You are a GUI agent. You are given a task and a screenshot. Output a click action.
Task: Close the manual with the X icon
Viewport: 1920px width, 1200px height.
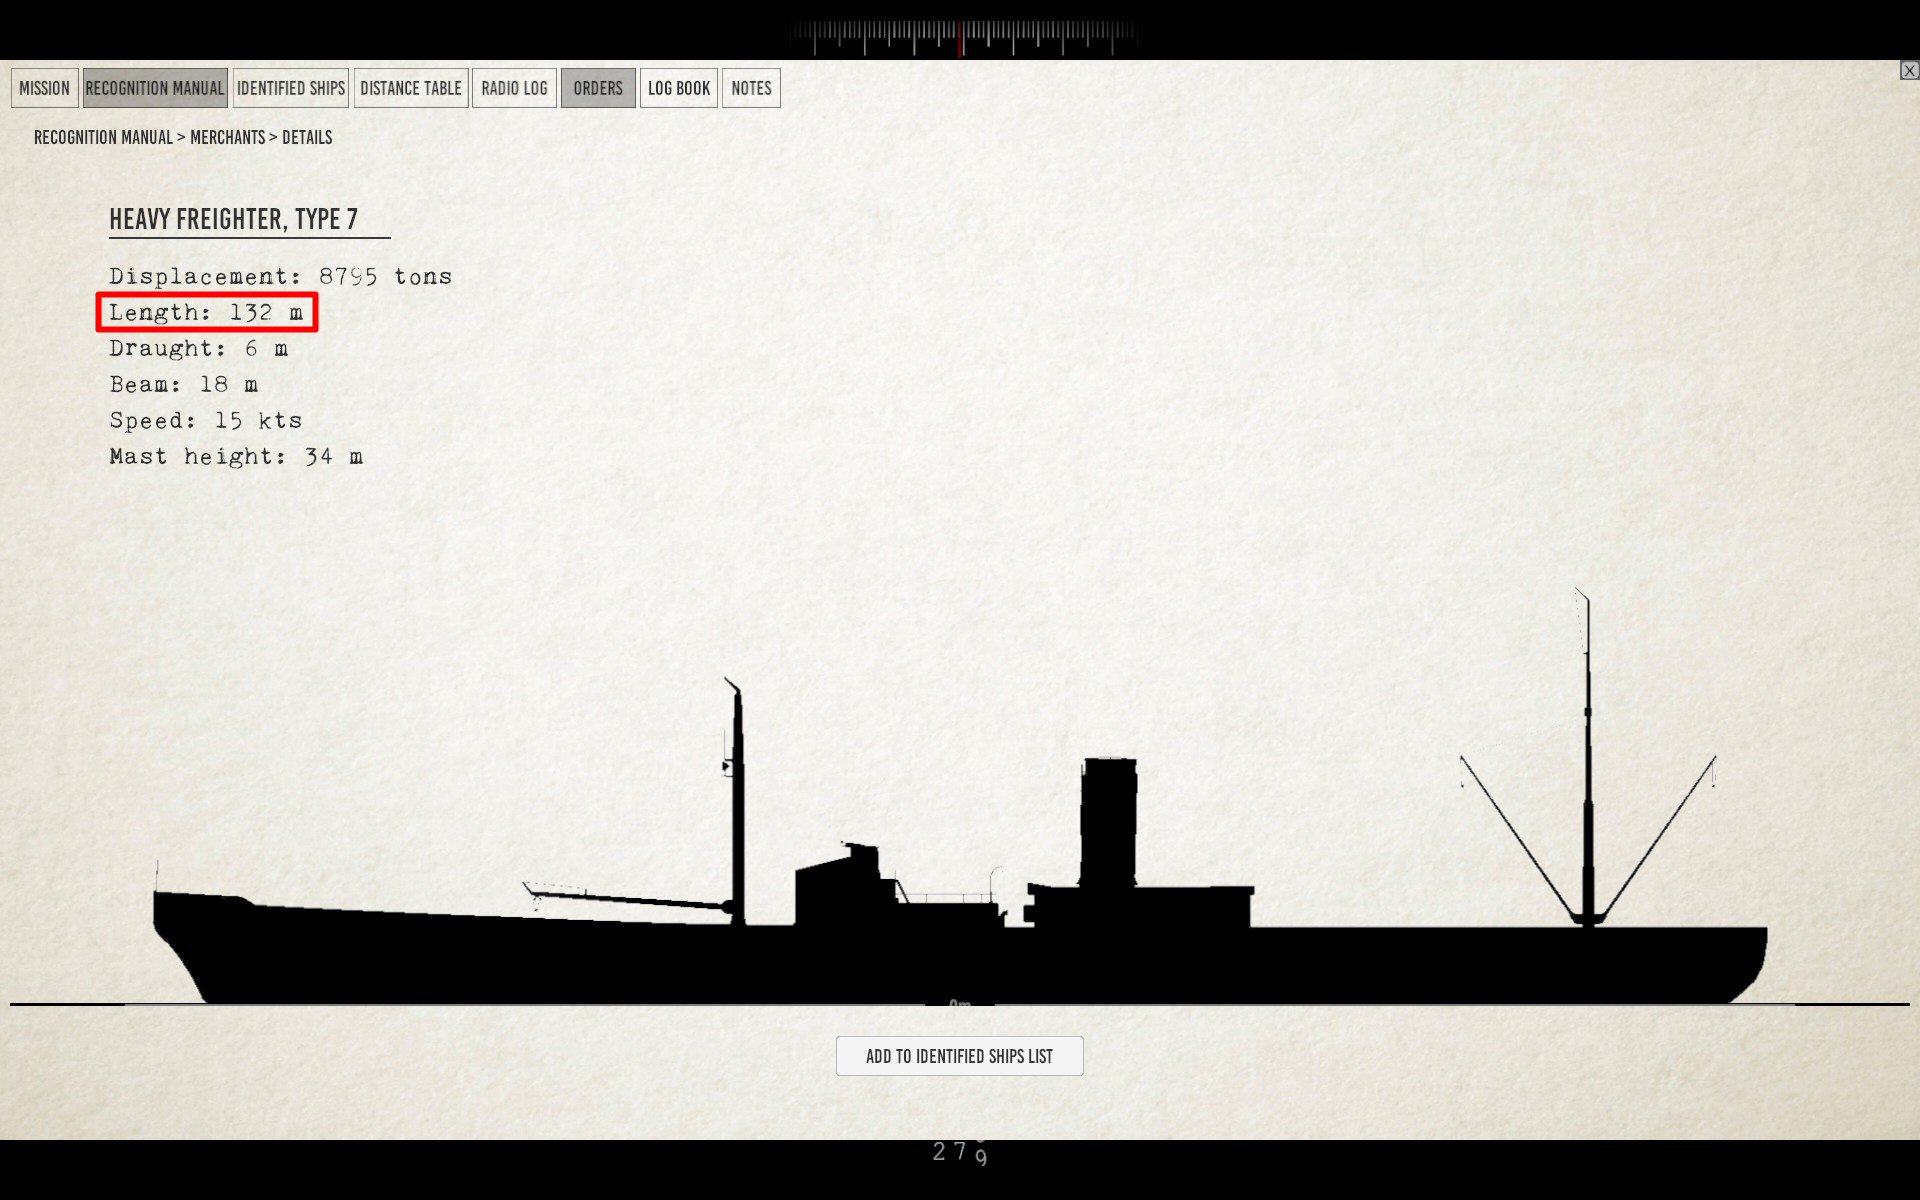(1909, 70)
